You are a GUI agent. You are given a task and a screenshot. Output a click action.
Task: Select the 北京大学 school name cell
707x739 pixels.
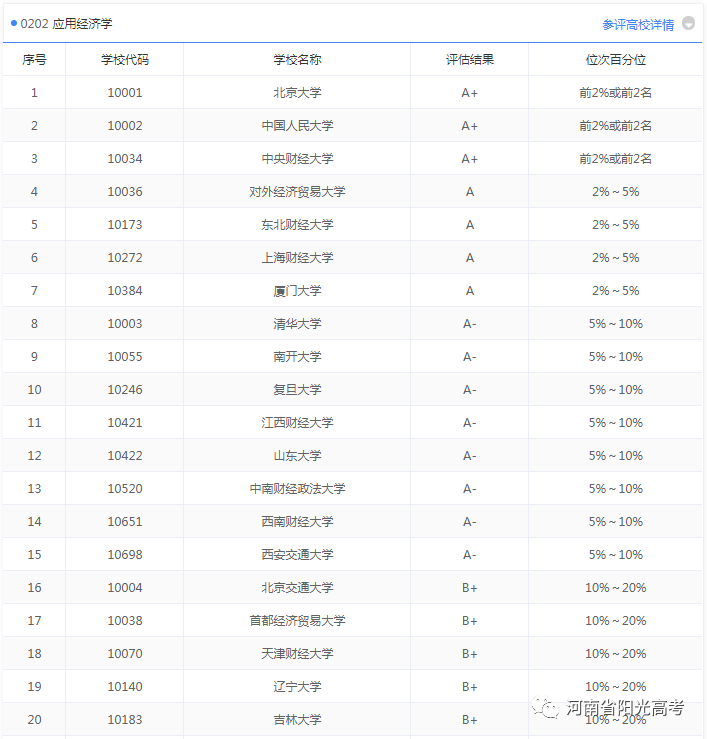coord(297,93)
